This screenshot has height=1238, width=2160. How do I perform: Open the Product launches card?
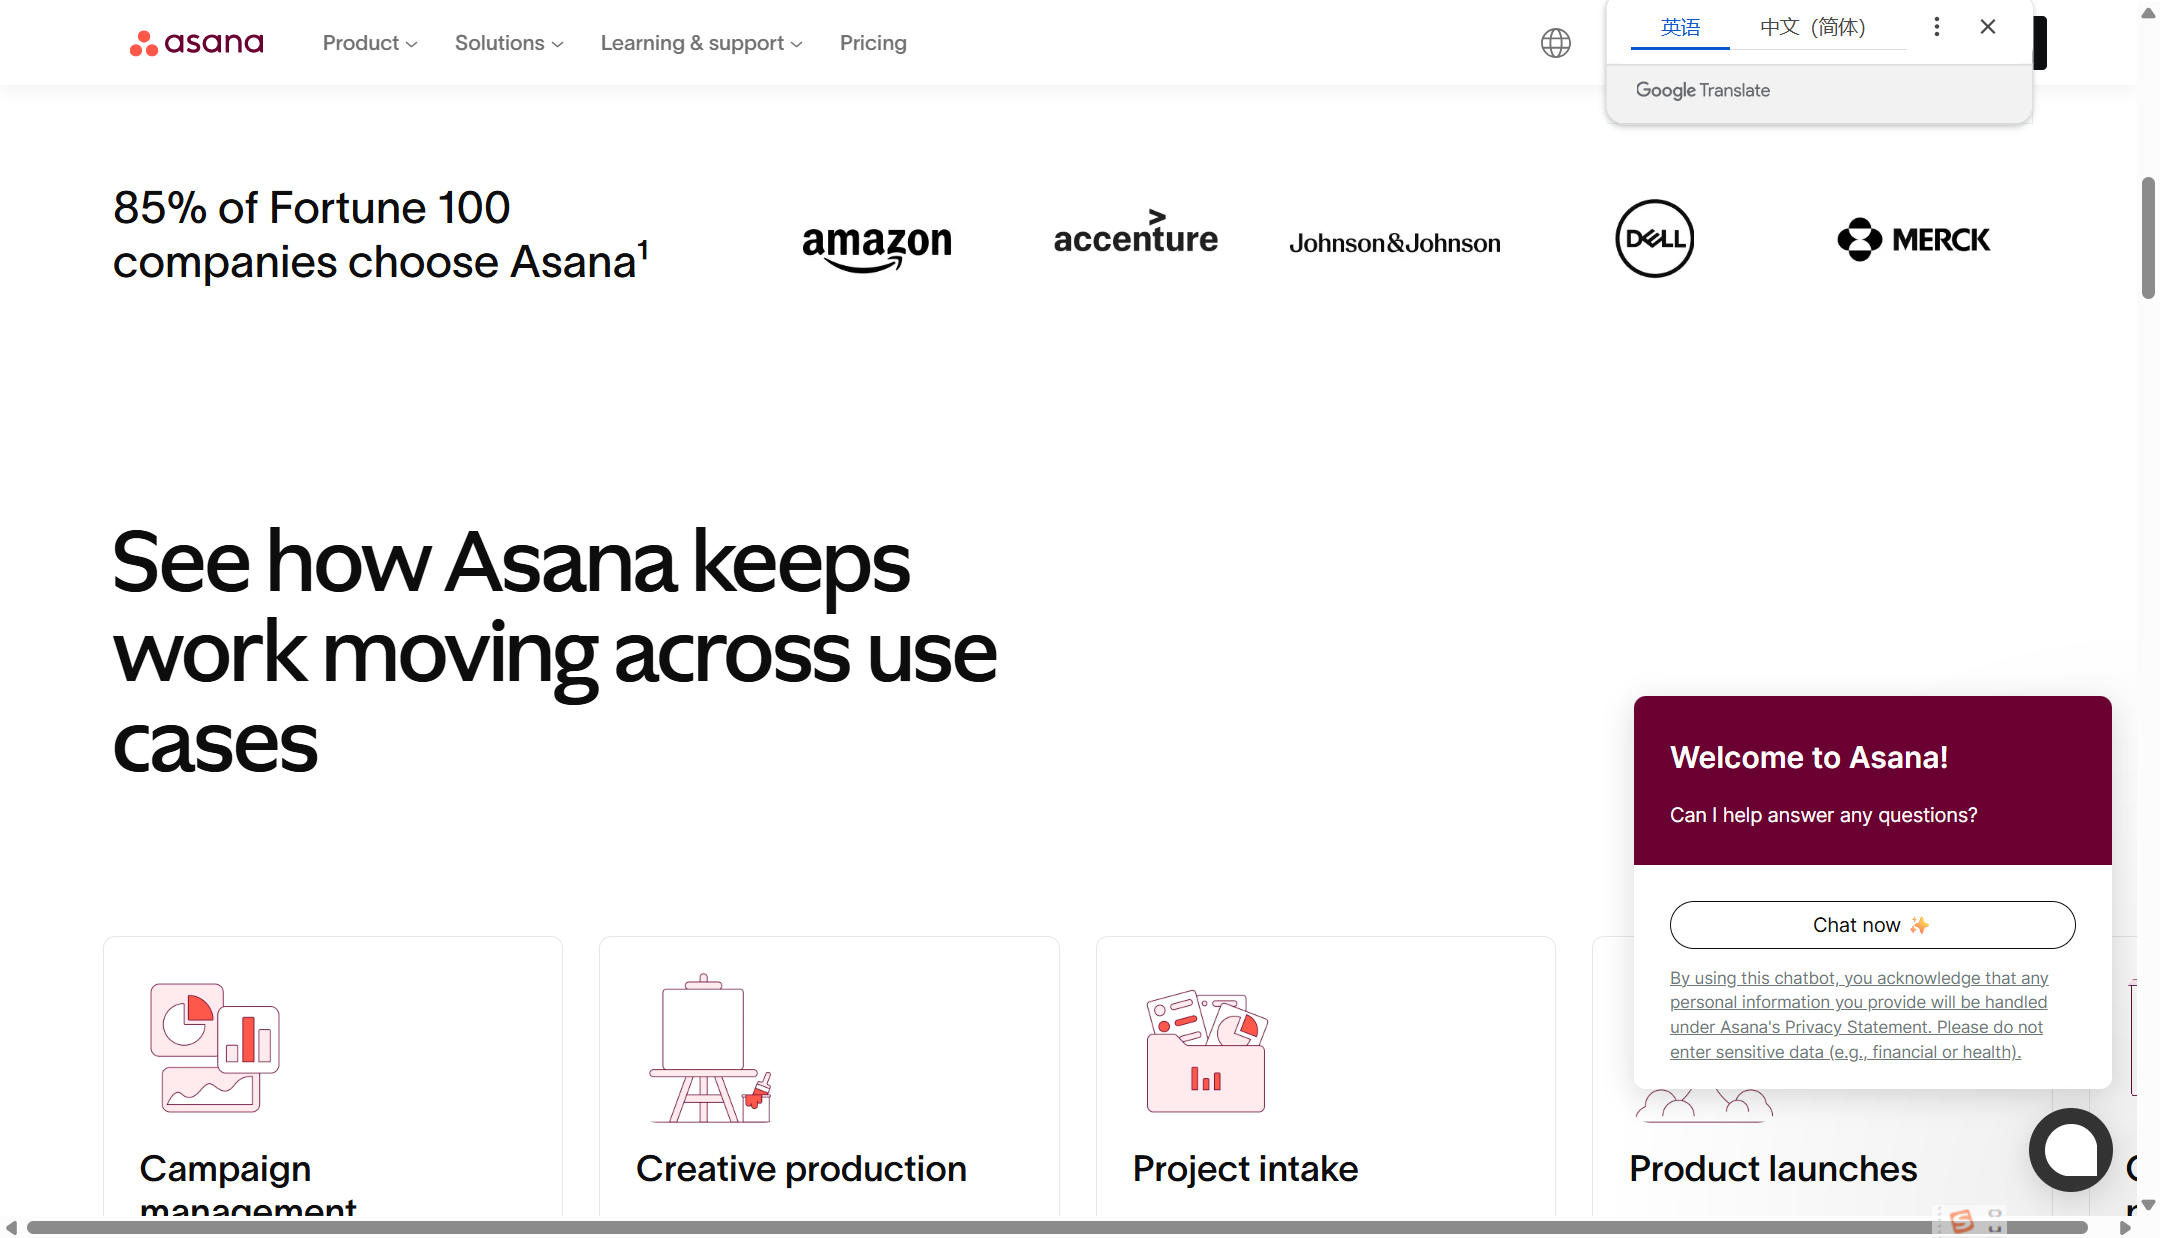(x=1772, y=1168)
